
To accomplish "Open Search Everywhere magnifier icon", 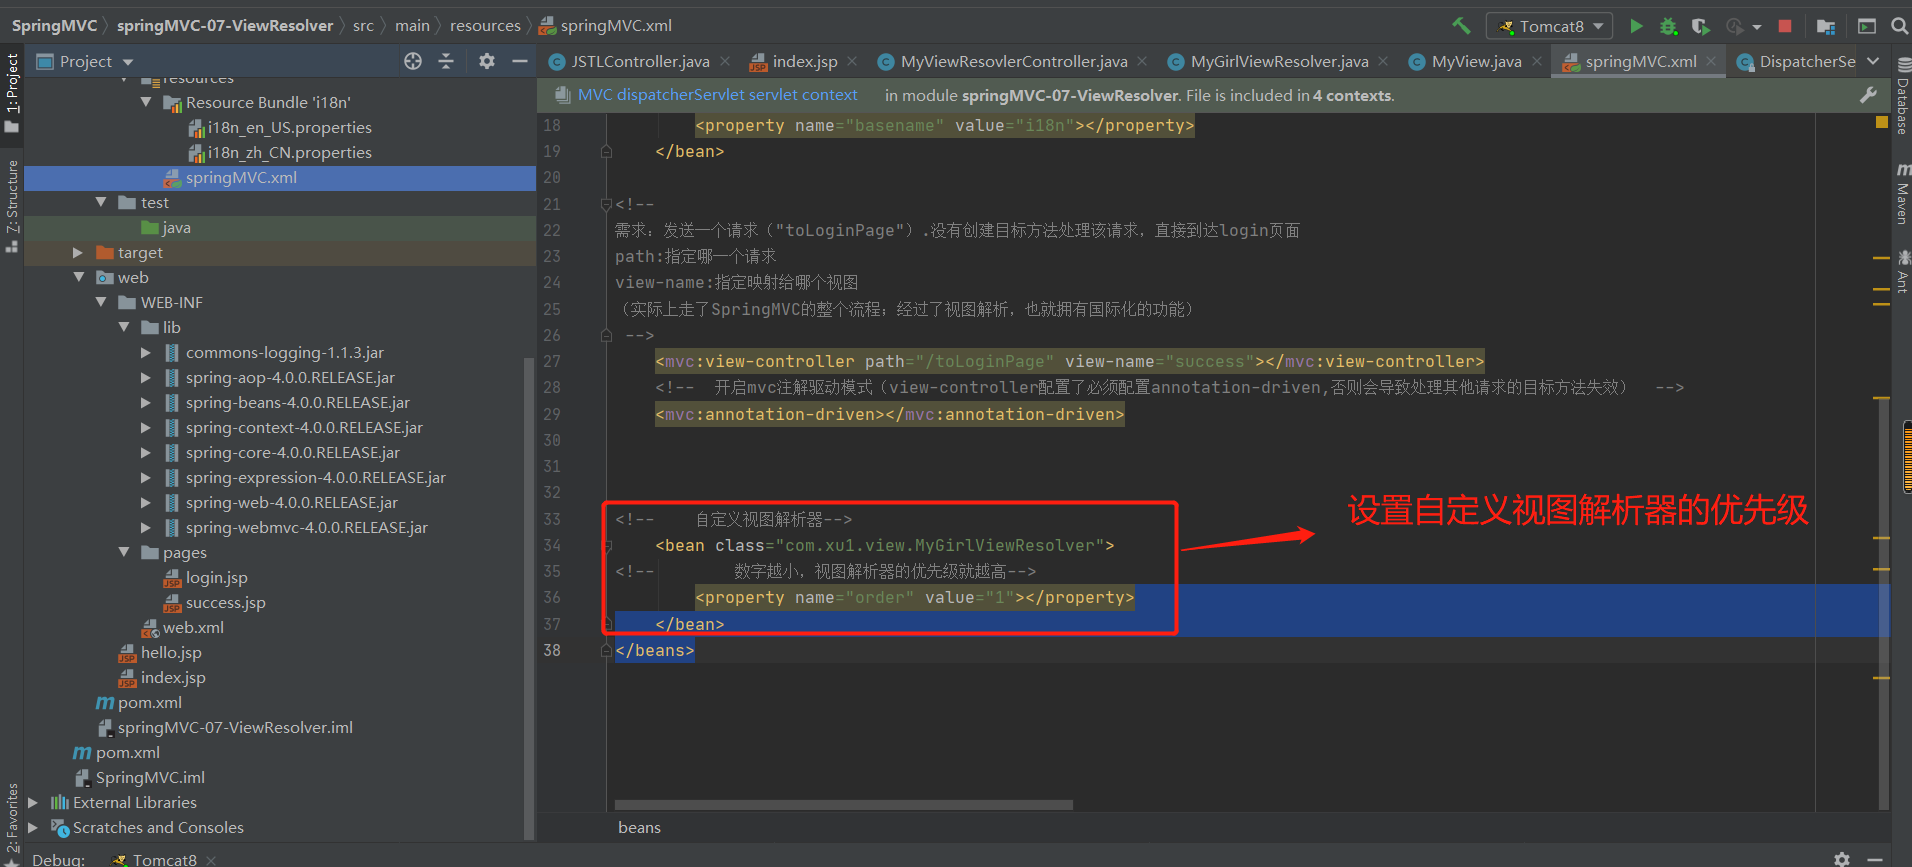I will (1899, 26).
